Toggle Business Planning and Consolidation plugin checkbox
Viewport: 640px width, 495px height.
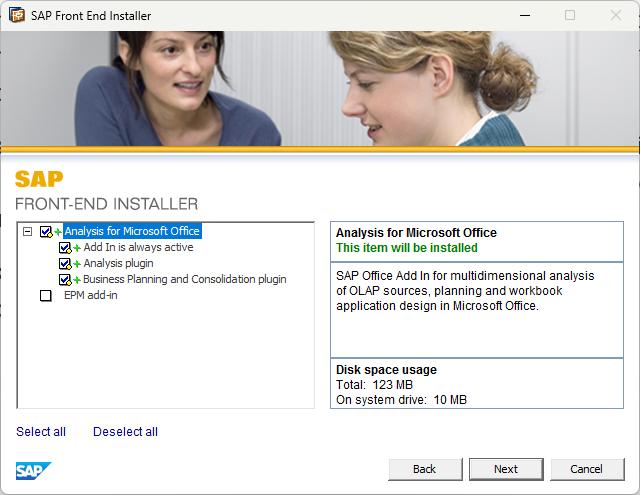64,280
